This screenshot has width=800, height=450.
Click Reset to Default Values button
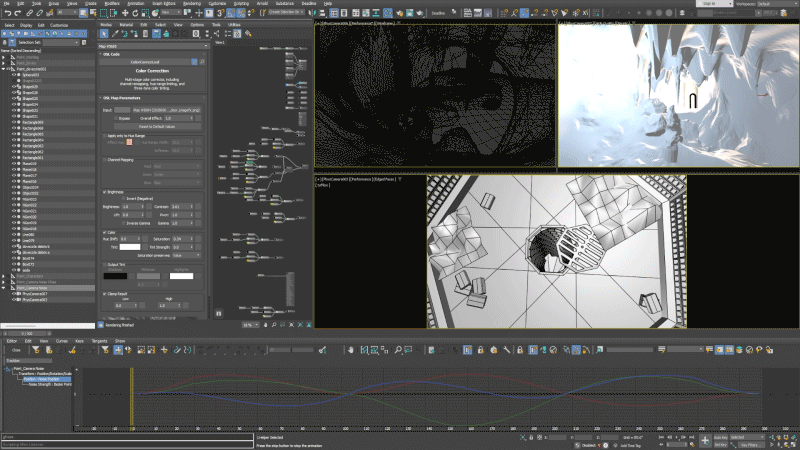tap(156, 126)
